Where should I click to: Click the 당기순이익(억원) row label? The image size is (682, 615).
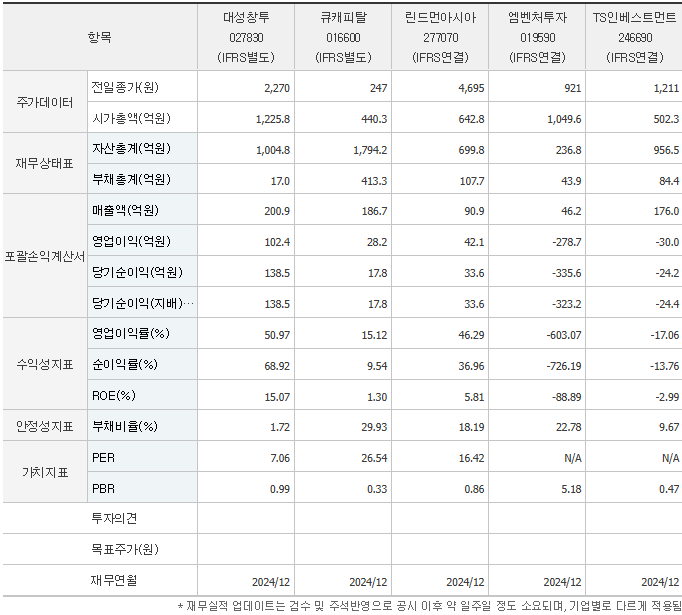click(137, 273)
